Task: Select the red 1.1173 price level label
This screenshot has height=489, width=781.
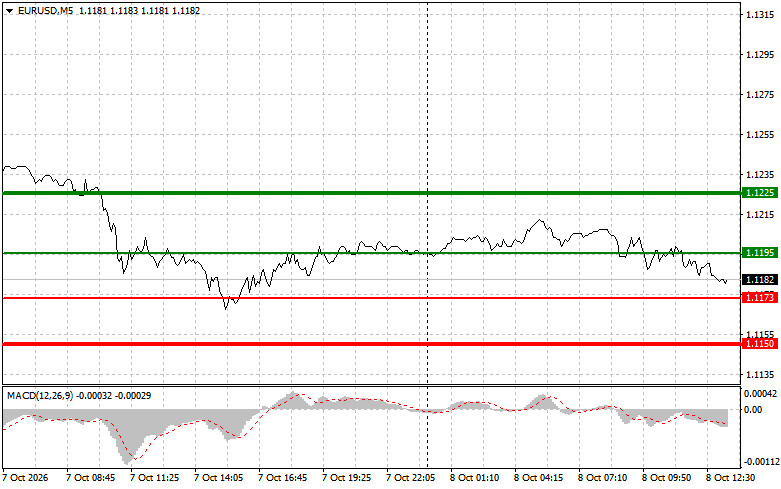Action: pyautogui.click(x=760, y=298)
